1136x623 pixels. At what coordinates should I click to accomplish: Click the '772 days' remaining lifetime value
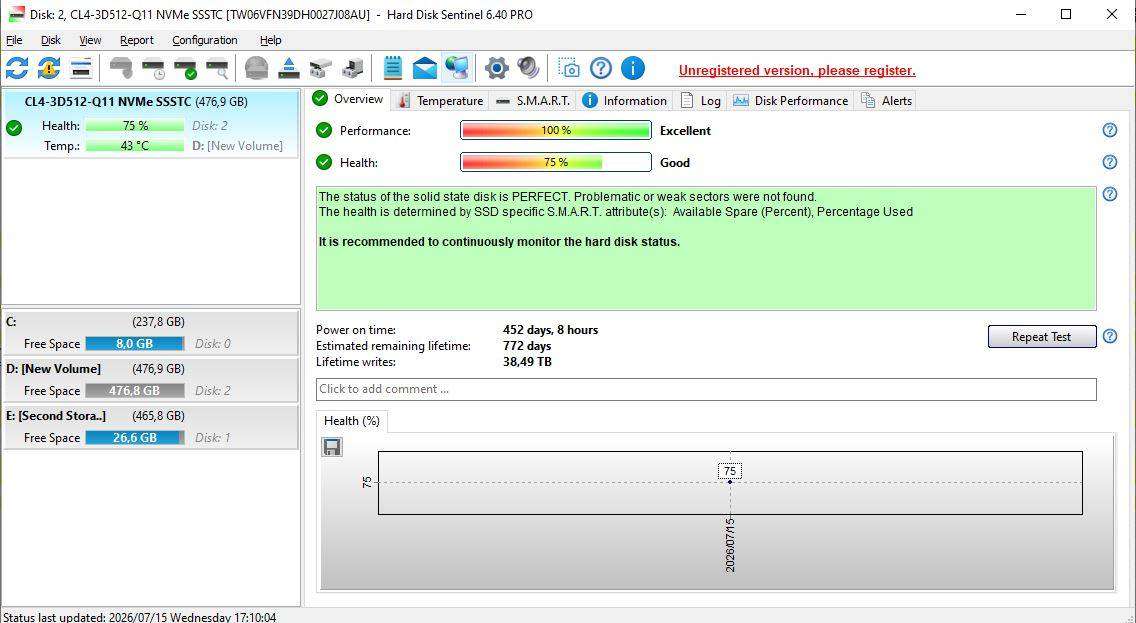pyautogui.click(x=527, y=346)
